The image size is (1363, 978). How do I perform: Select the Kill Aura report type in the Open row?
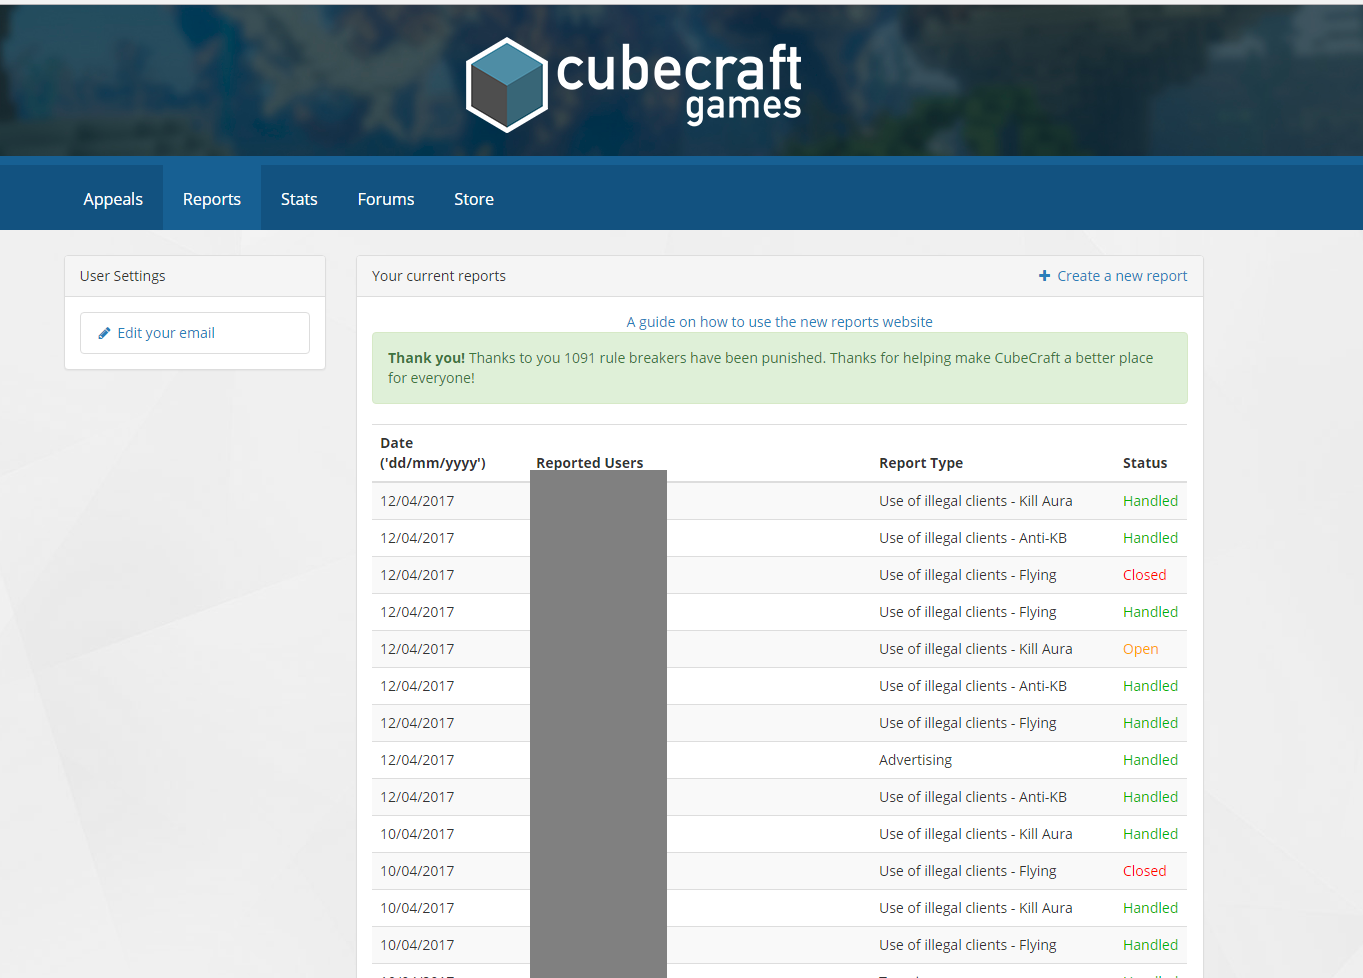point(976,649)
